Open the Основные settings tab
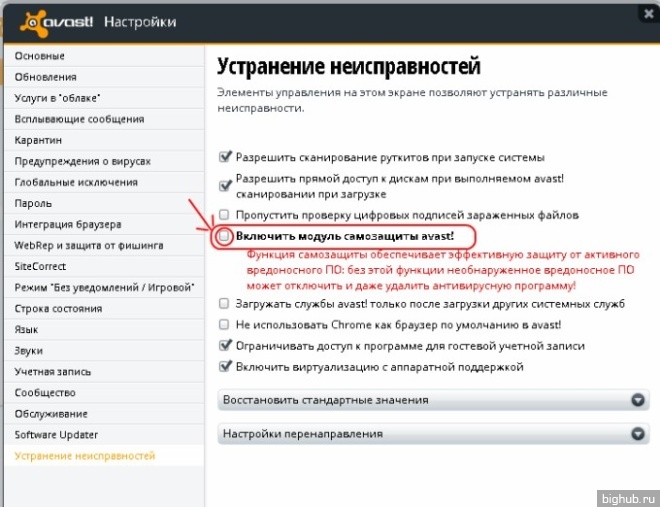Image resolution: width=660 pixels, height=507 pixels. 40,56
